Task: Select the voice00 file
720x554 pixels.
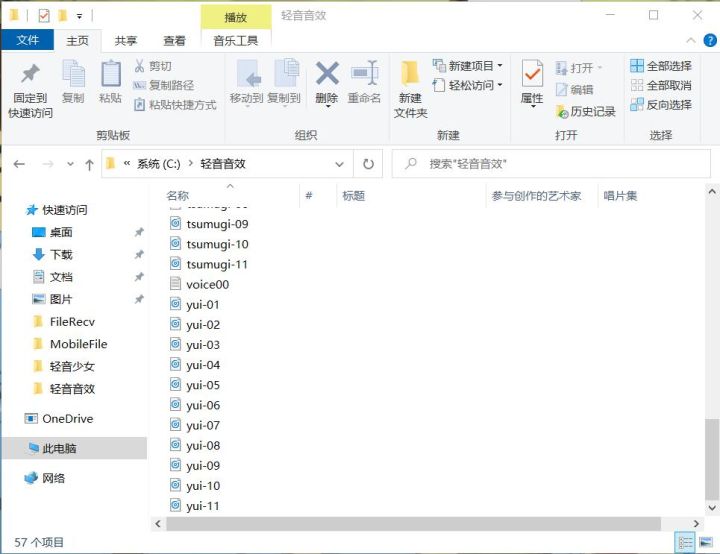Action: (x=208, y=284)
